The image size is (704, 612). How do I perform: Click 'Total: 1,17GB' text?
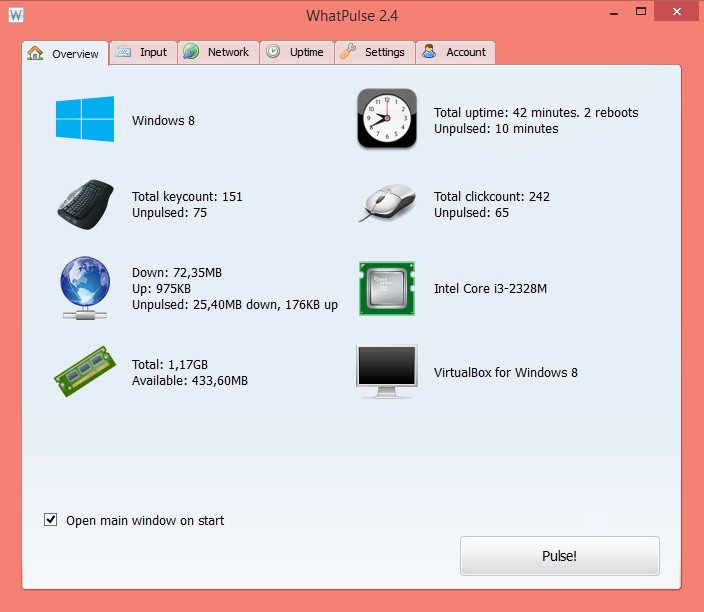coord(170,364)
